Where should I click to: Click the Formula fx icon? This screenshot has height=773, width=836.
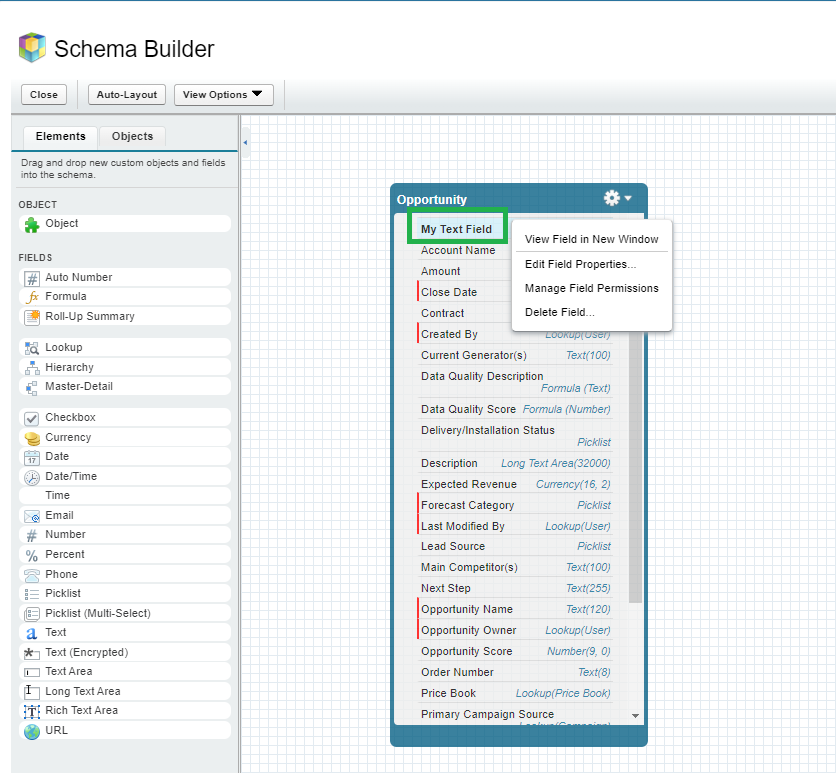click(32, 297)
